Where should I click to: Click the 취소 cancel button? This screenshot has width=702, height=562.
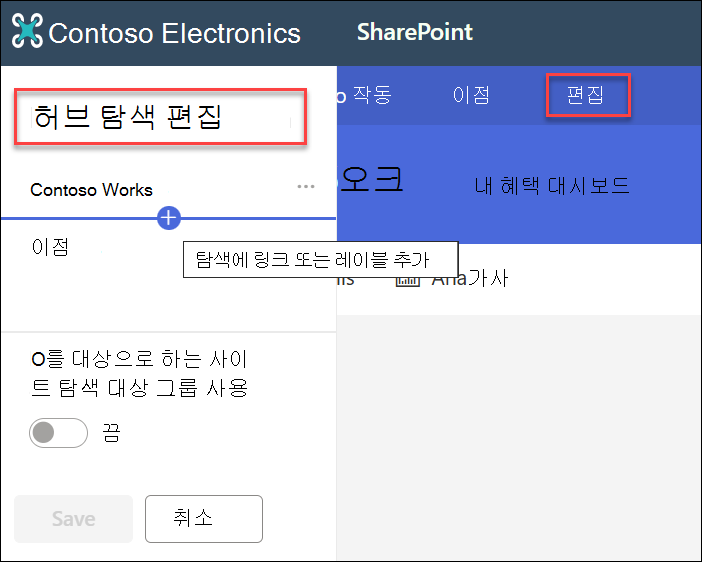204,519
